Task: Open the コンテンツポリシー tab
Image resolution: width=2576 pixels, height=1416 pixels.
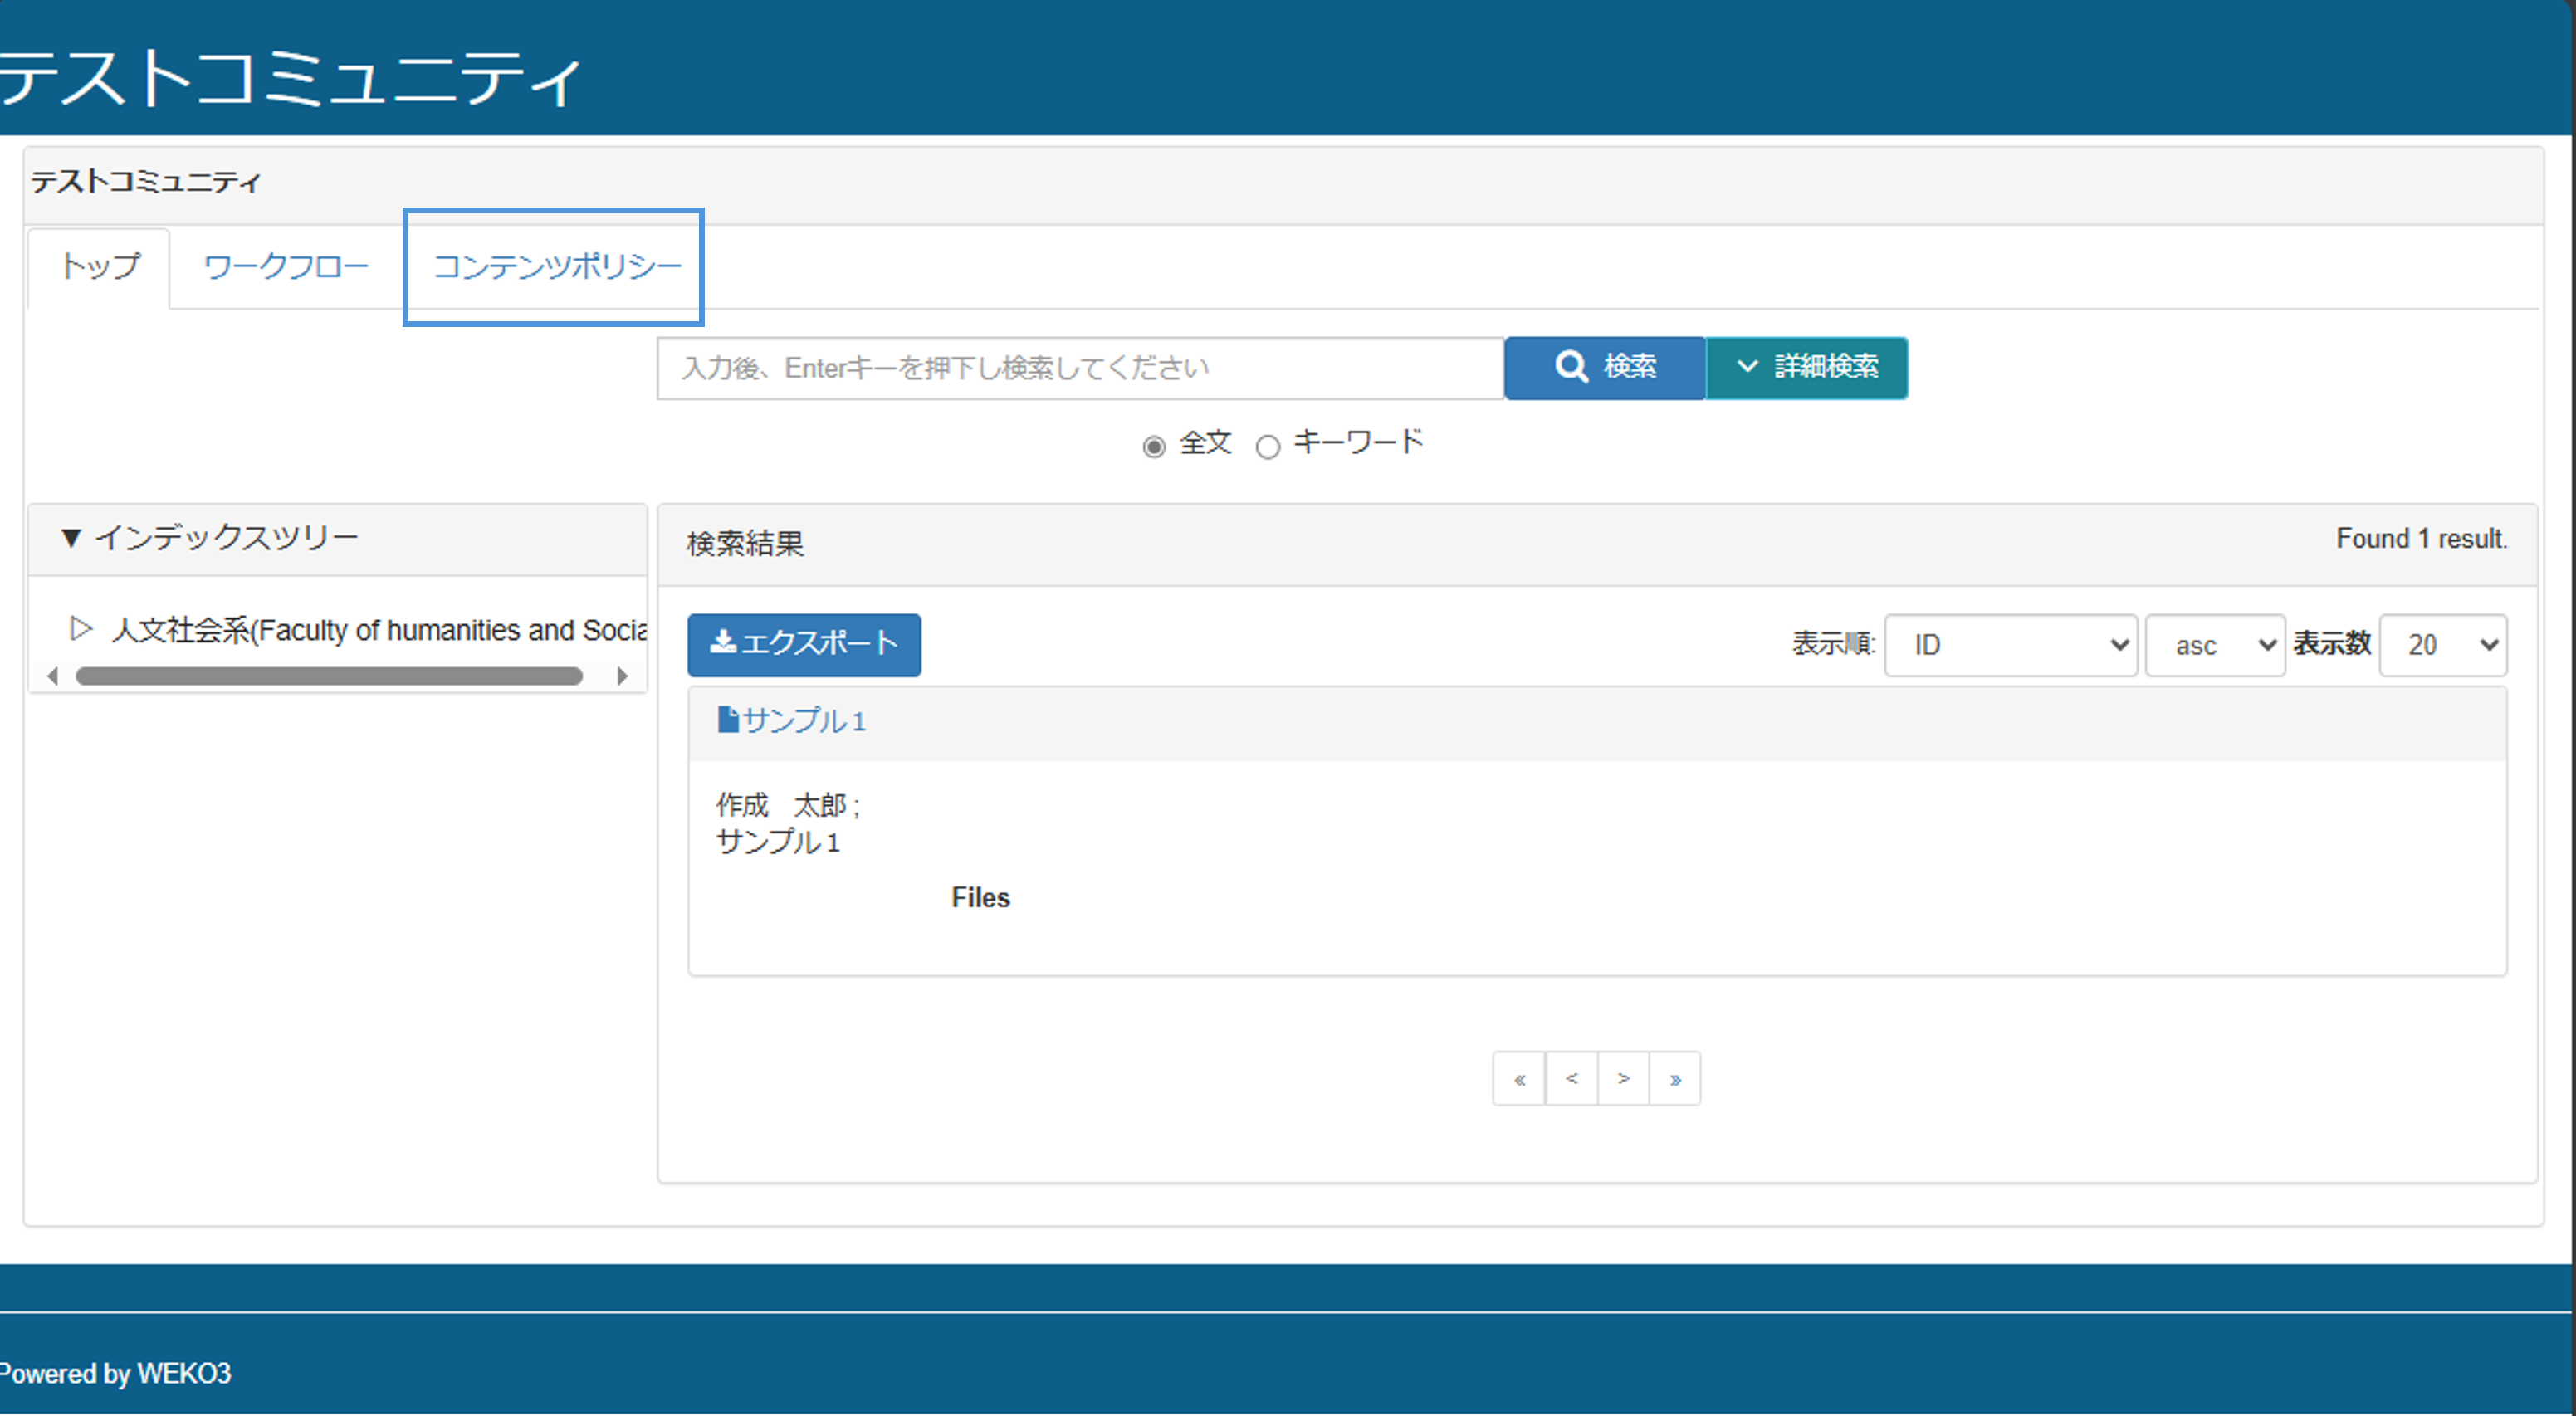Action: pos(556,267)
